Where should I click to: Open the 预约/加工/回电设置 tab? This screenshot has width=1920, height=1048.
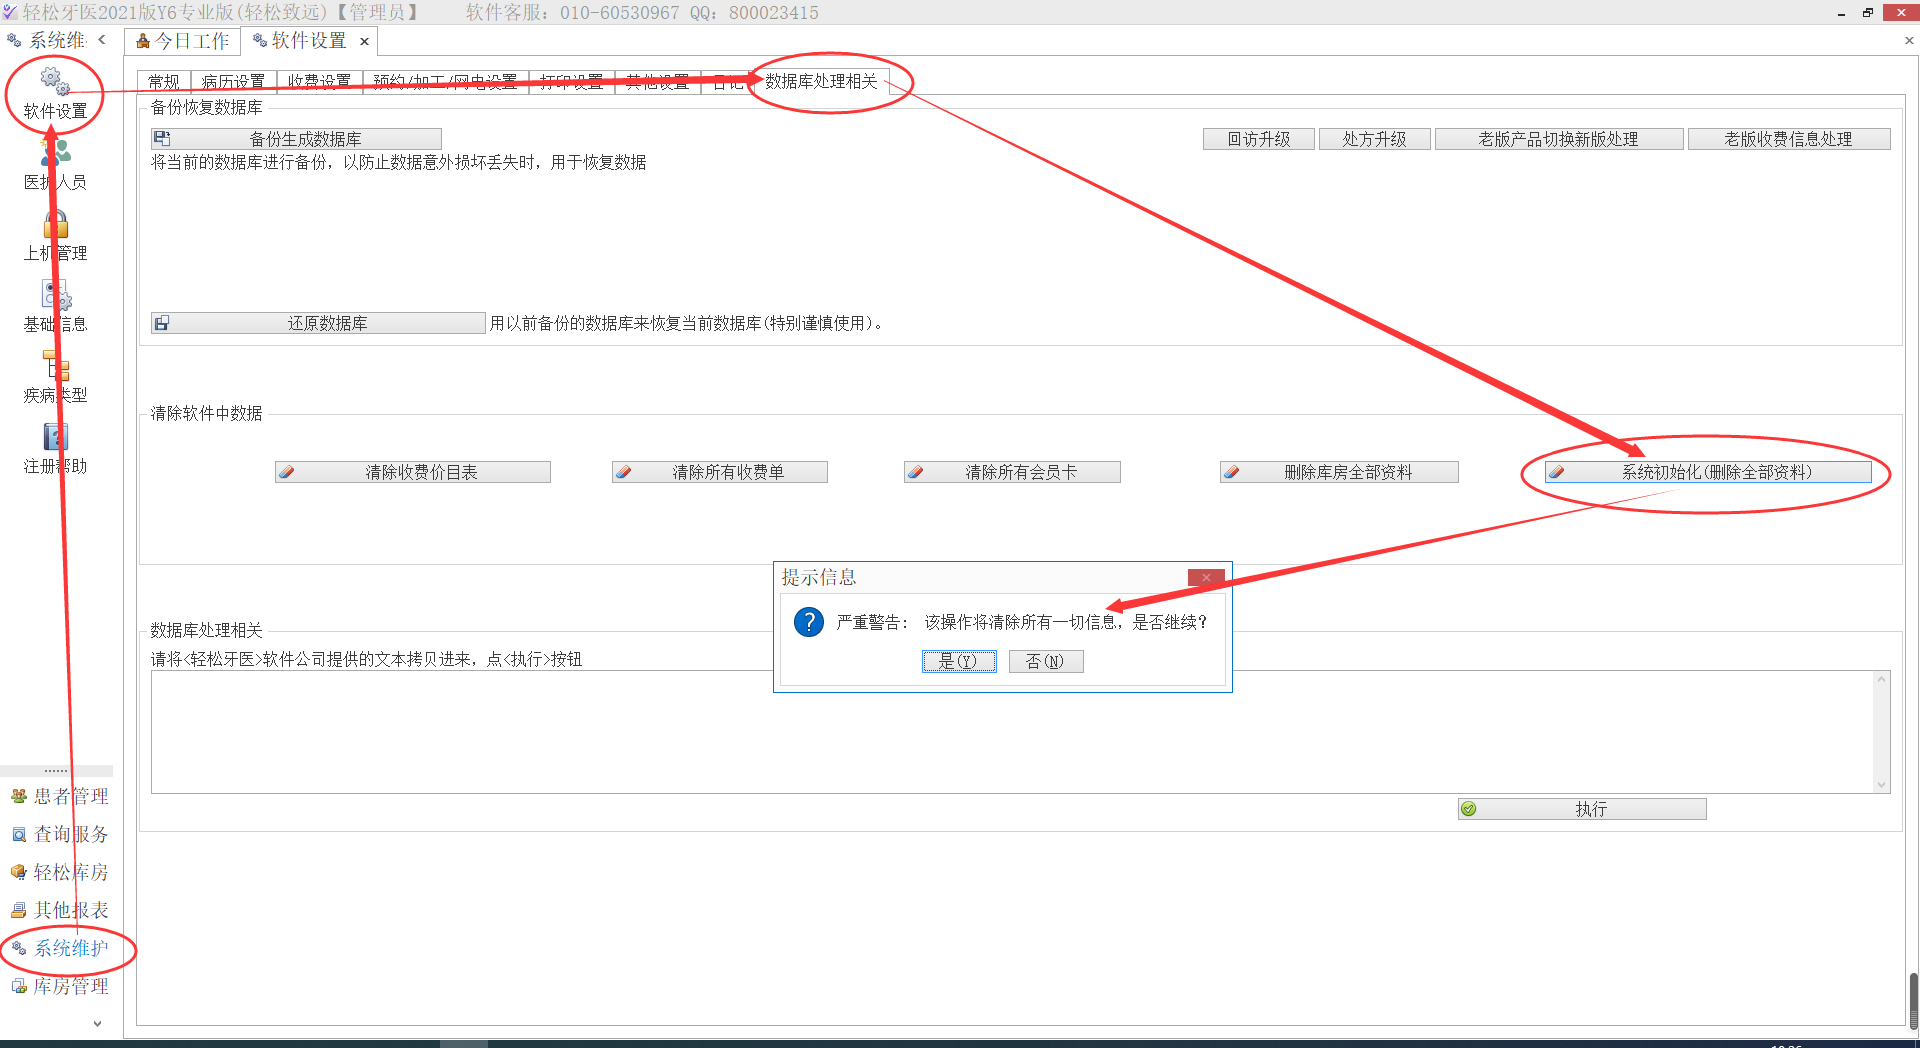[x=445, y=82]
